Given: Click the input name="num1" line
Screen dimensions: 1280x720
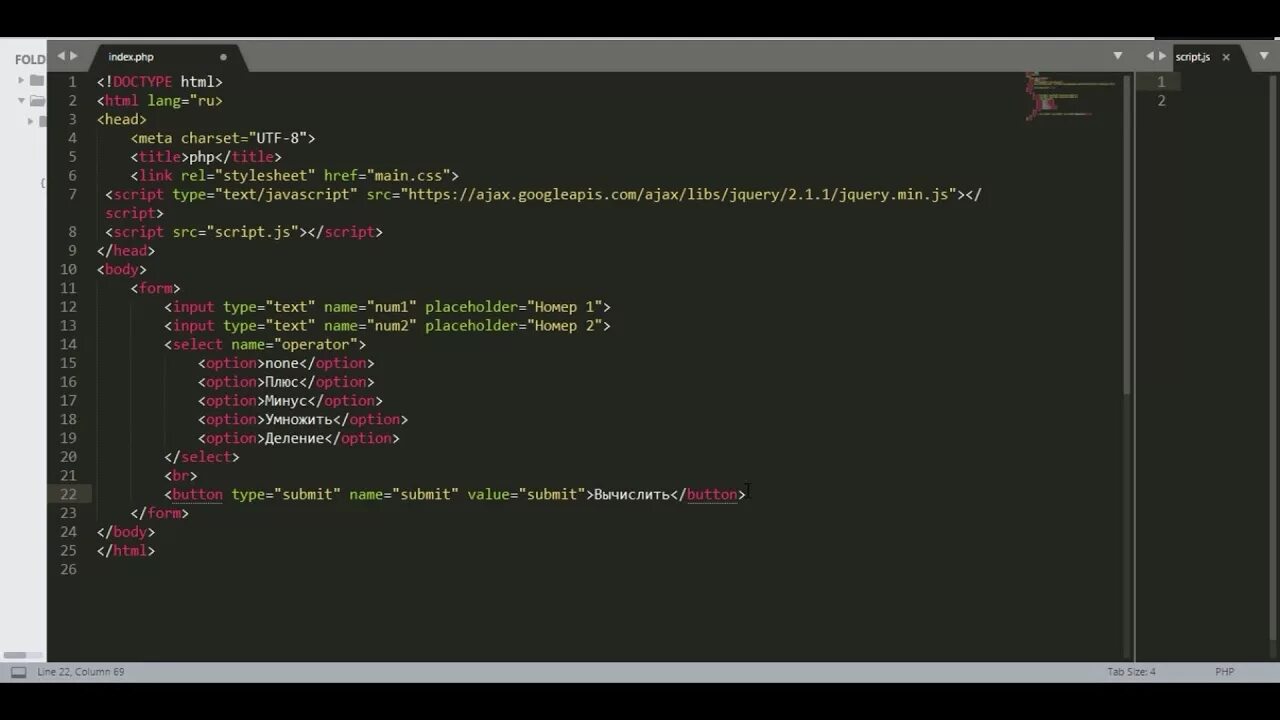Looking at the screenshot, I should (388, 307).
